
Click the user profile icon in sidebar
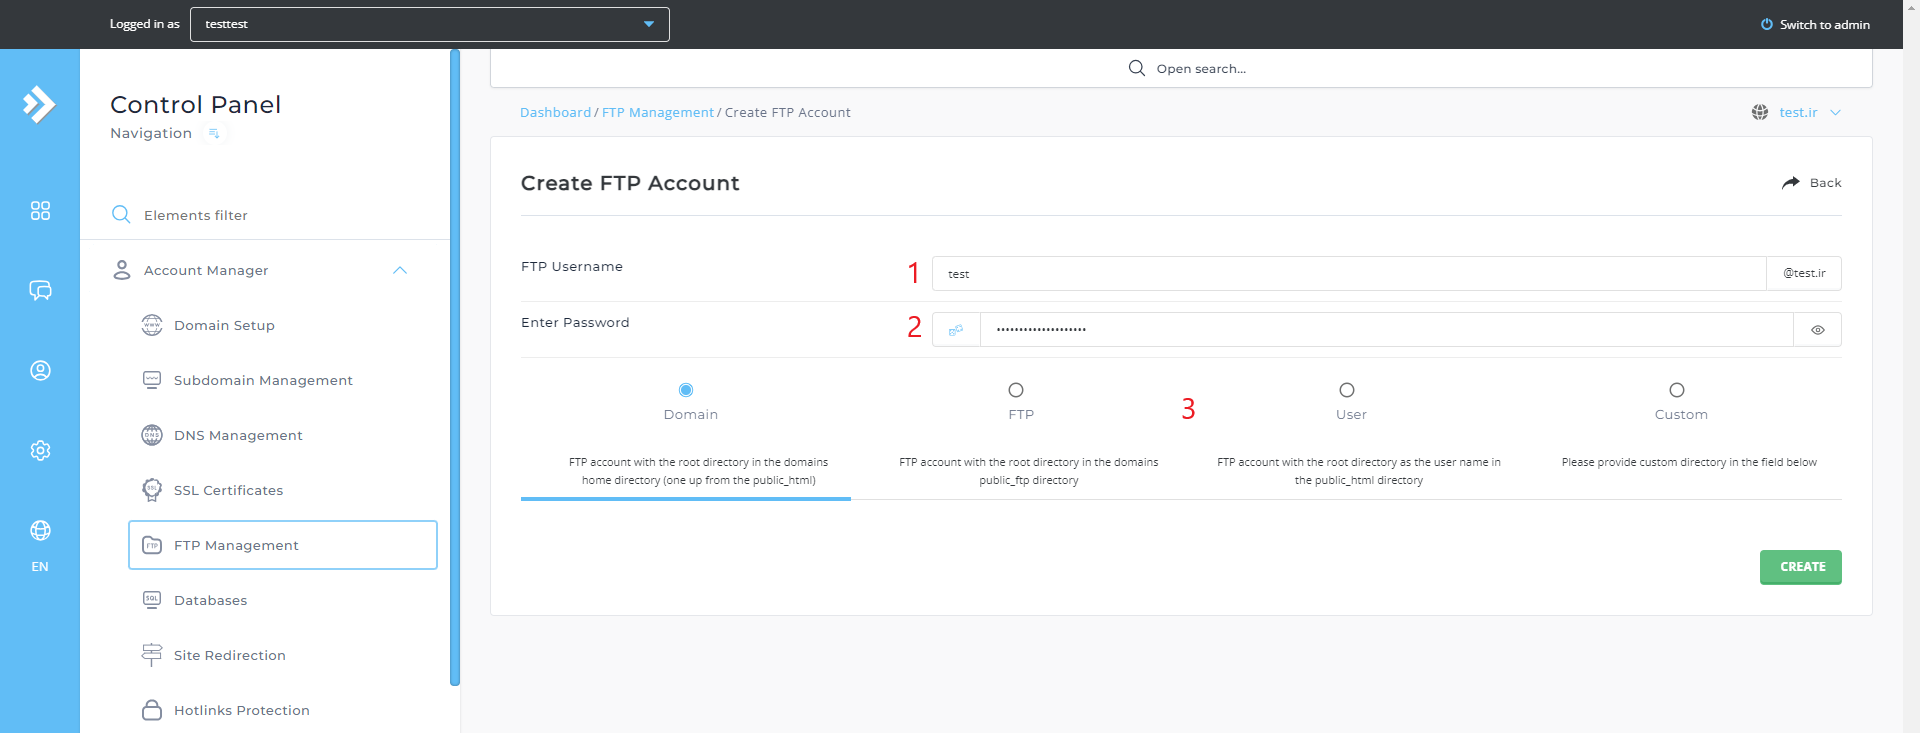click(x=40, y=371)
